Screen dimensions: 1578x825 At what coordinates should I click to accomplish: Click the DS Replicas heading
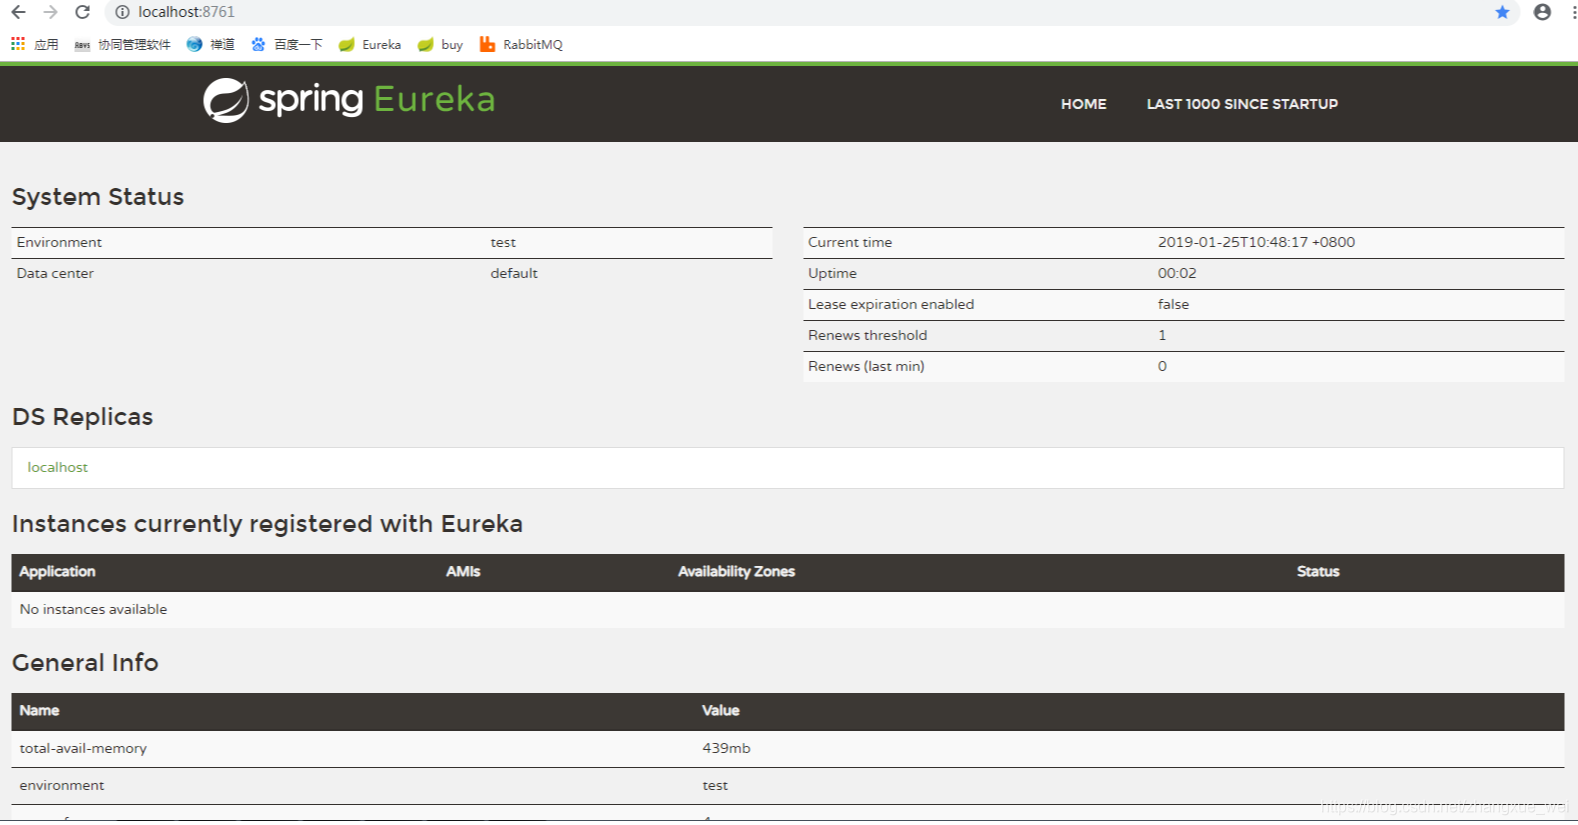pos(82,417)
